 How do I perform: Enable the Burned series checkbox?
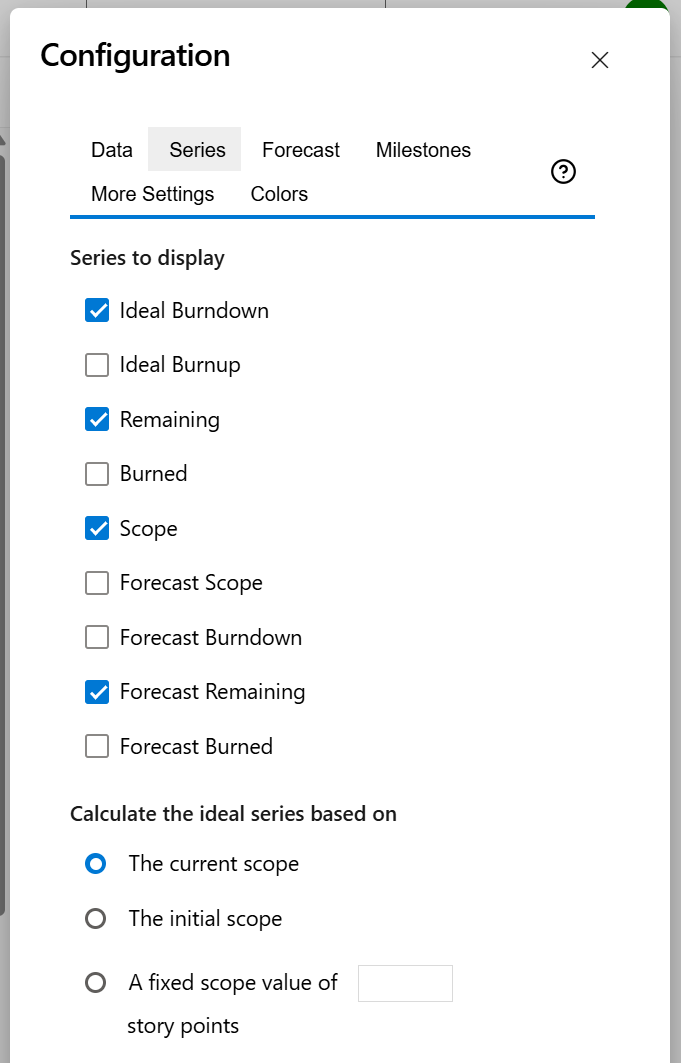click(96, 473)
